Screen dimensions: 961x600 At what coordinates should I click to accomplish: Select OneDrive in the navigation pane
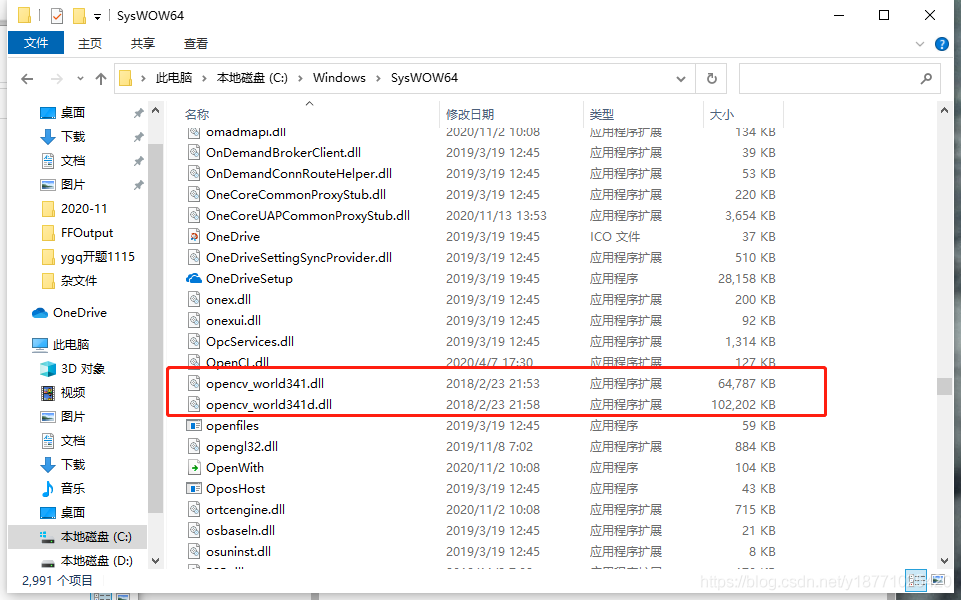click(x=80, y=313)
